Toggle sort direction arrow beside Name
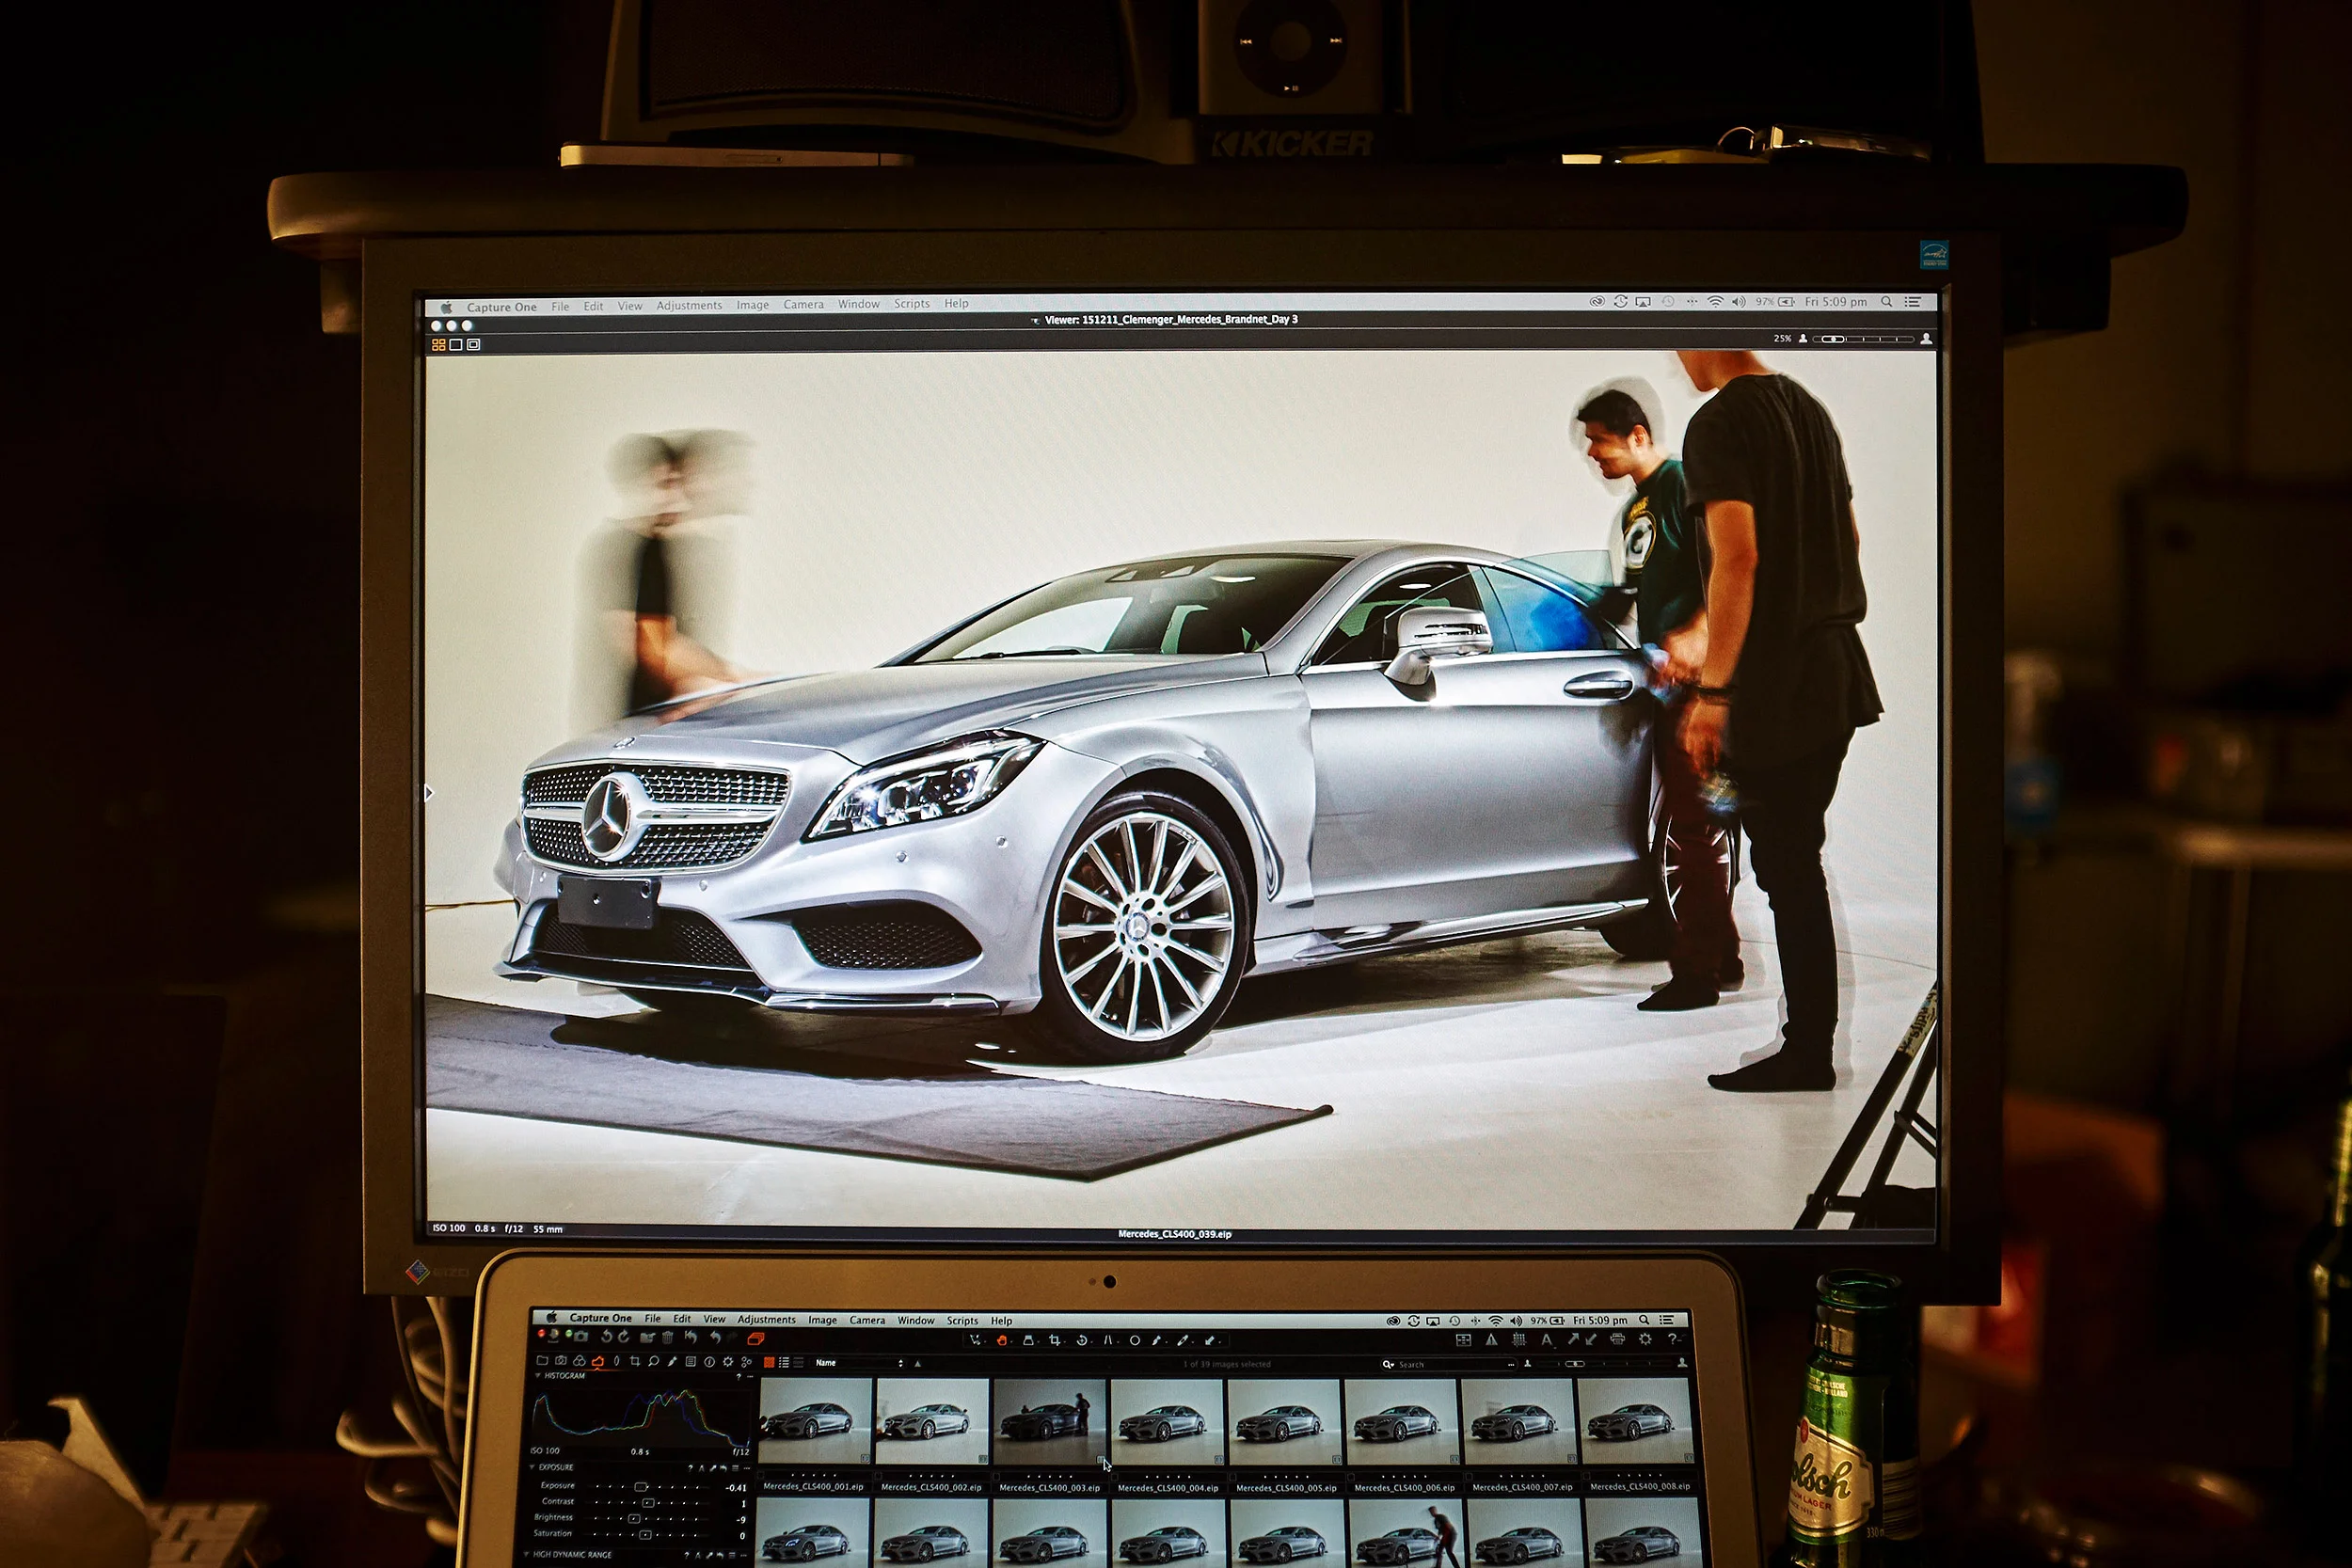2352x1568 pixels. [x=918, y=1364]
